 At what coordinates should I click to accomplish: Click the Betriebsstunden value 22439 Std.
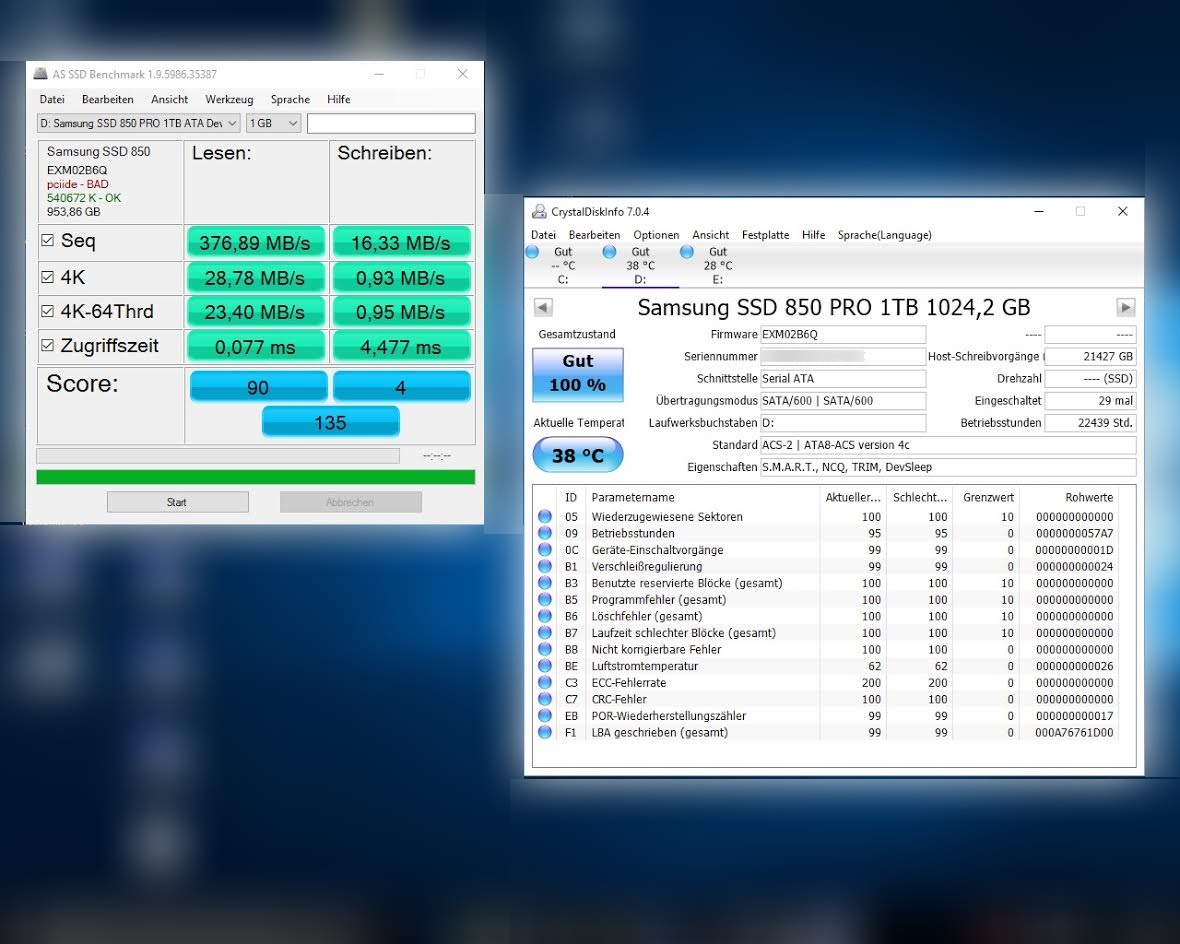(1090, 422)
